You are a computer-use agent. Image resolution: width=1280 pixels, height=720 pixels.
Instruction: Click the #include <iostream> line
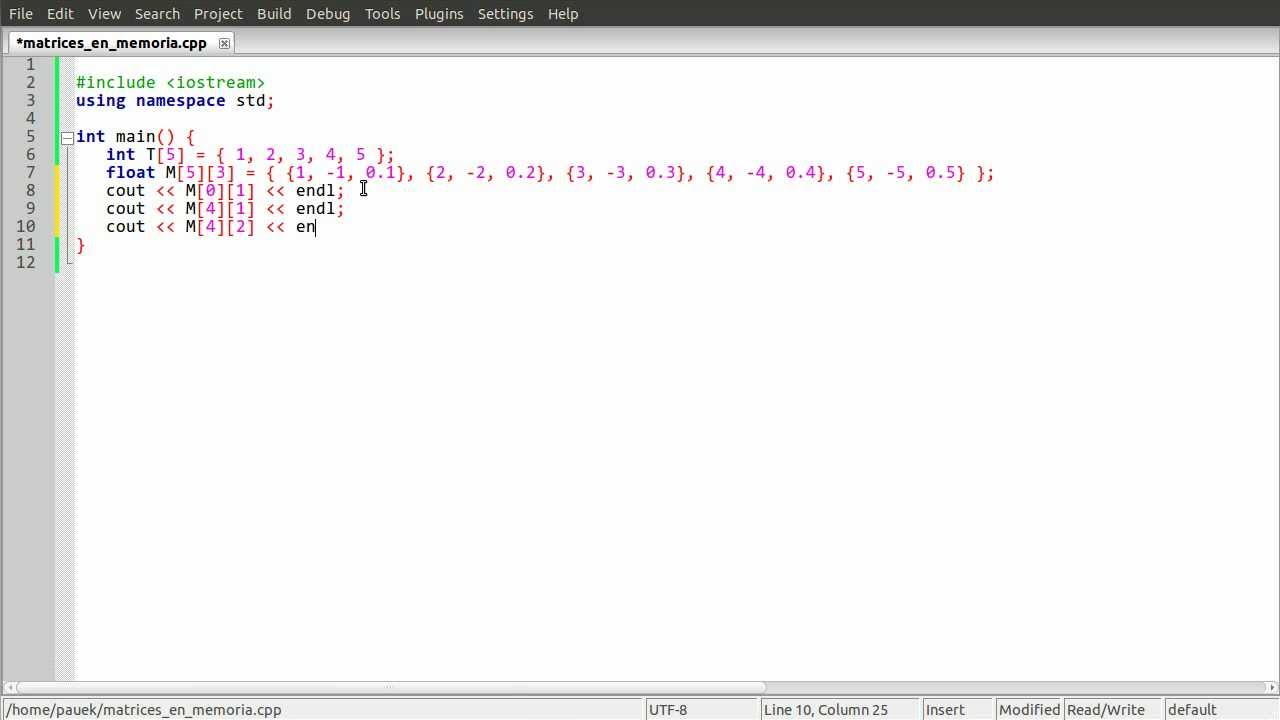pyautogui.click(x=170, y=82)
